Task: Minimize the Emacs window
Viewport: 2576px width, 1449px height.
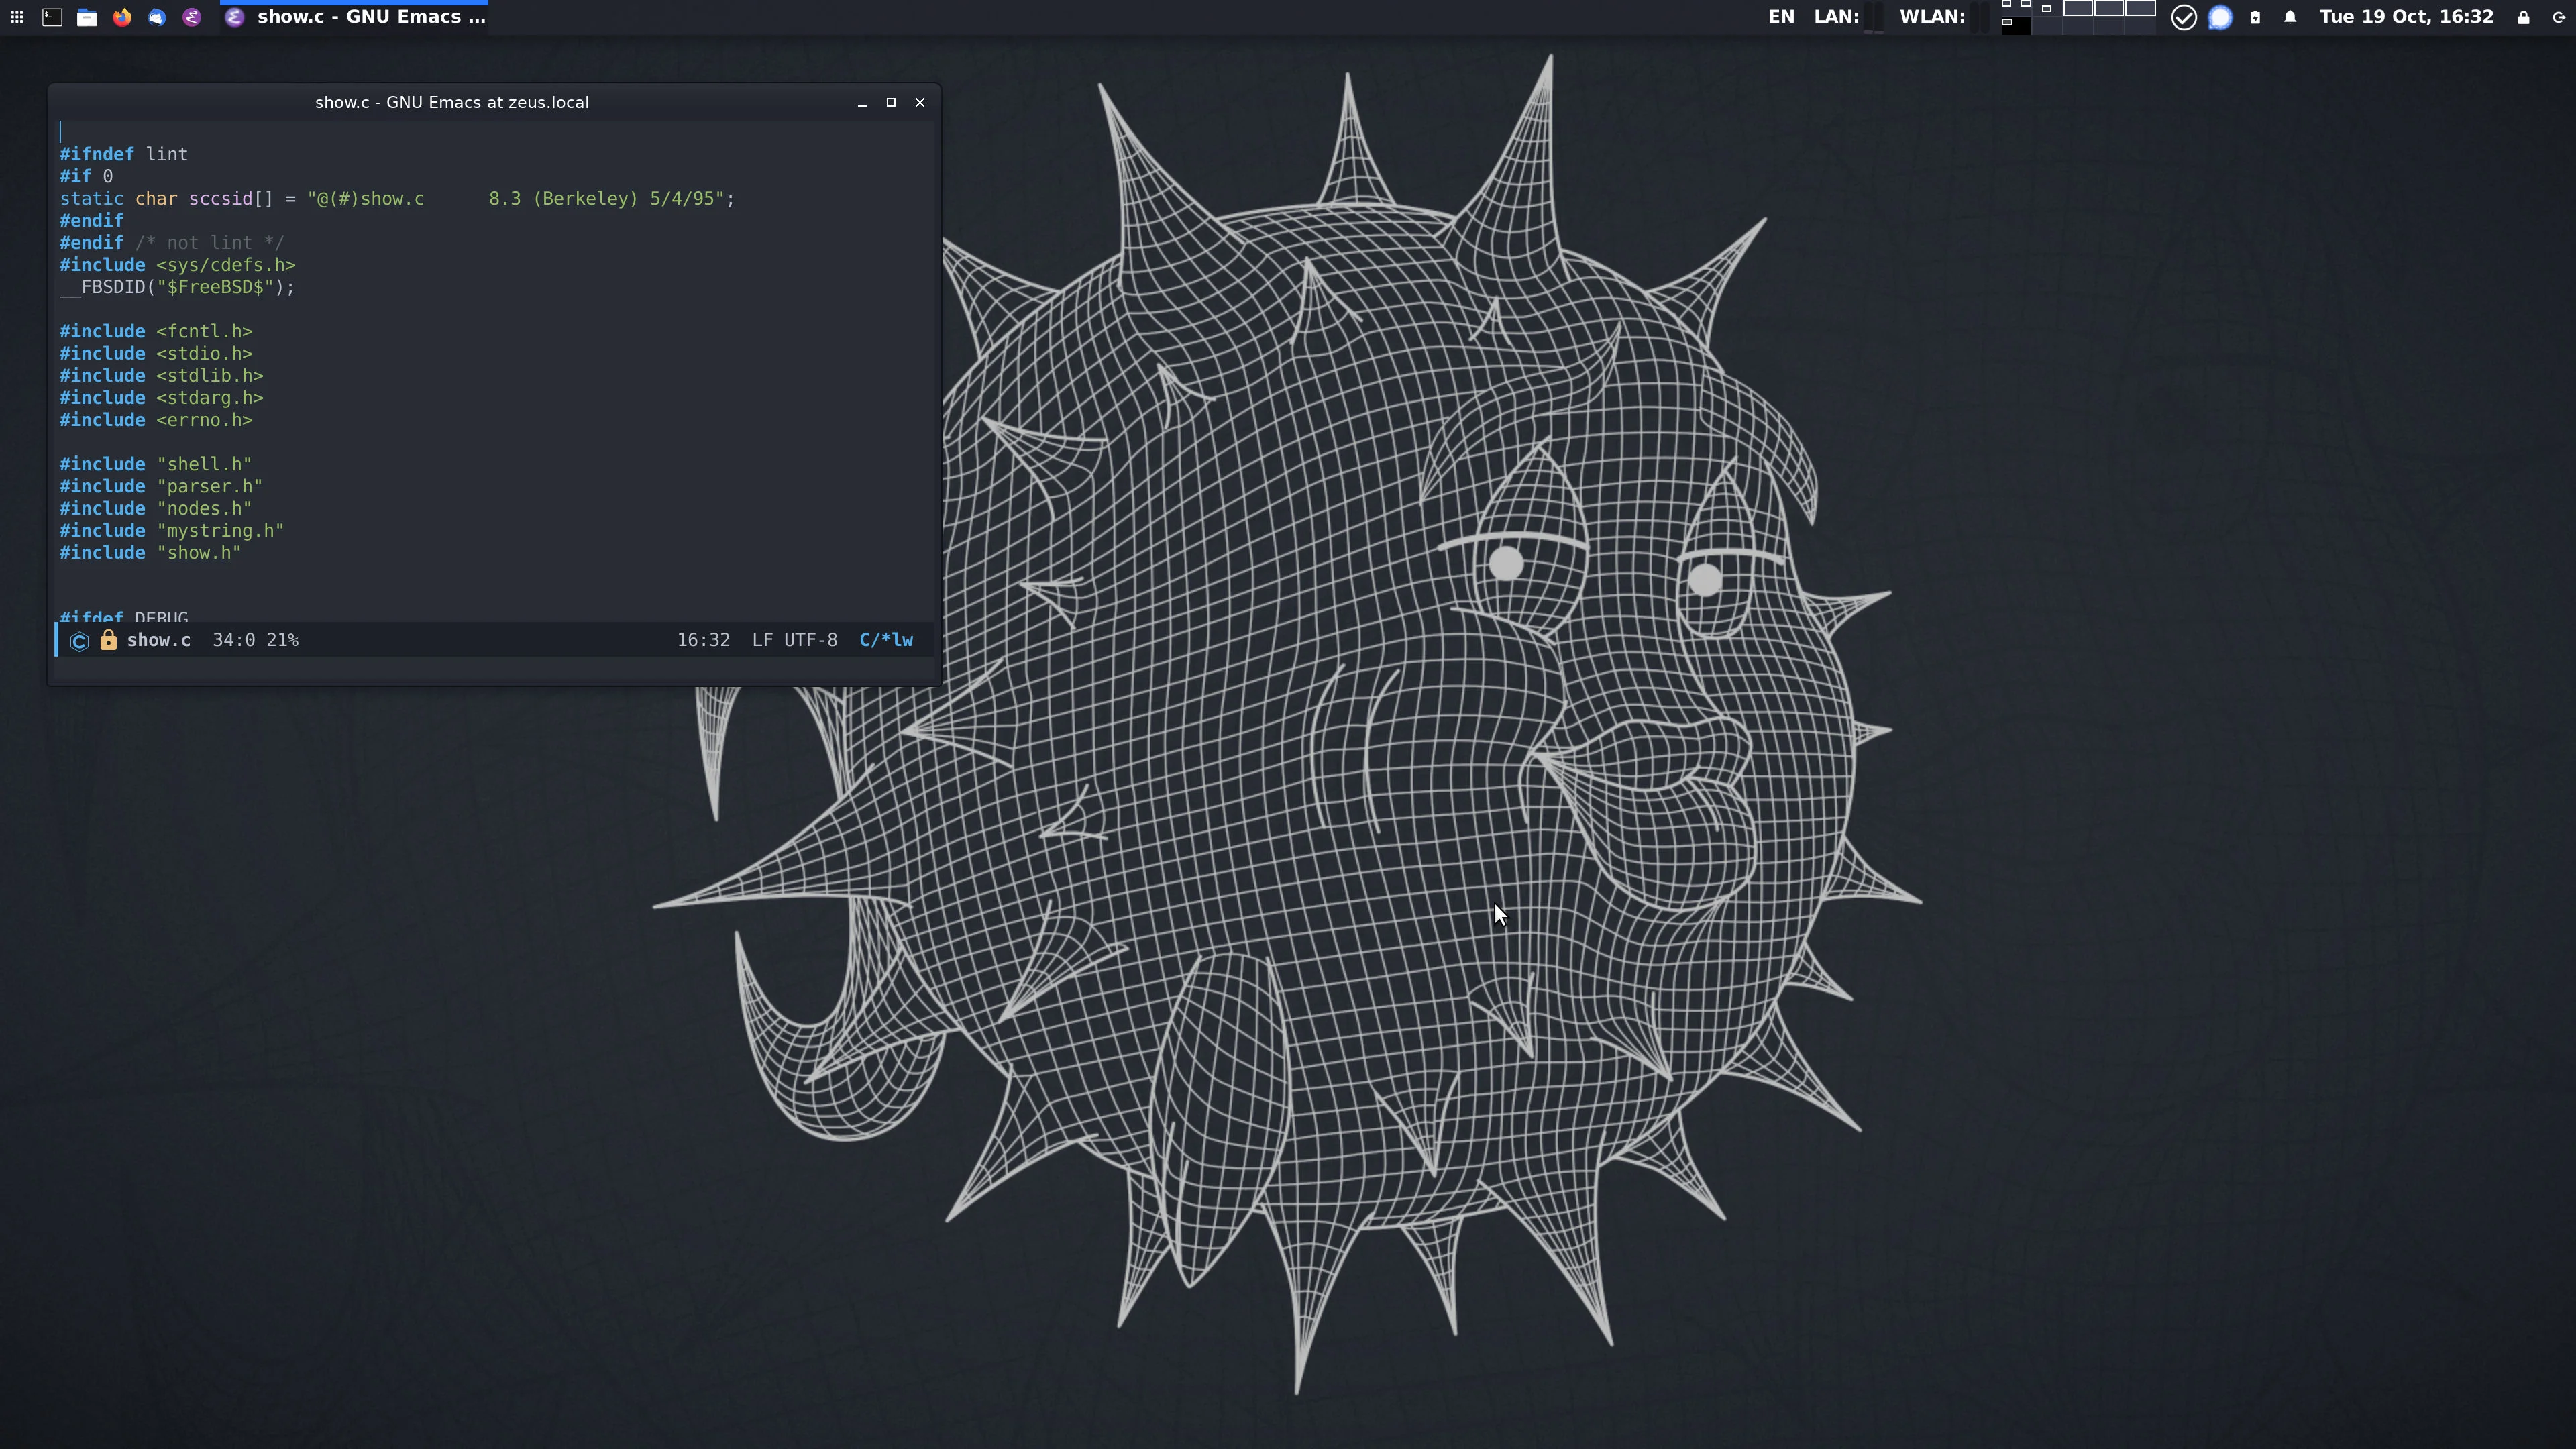Action: coord(862,103)
